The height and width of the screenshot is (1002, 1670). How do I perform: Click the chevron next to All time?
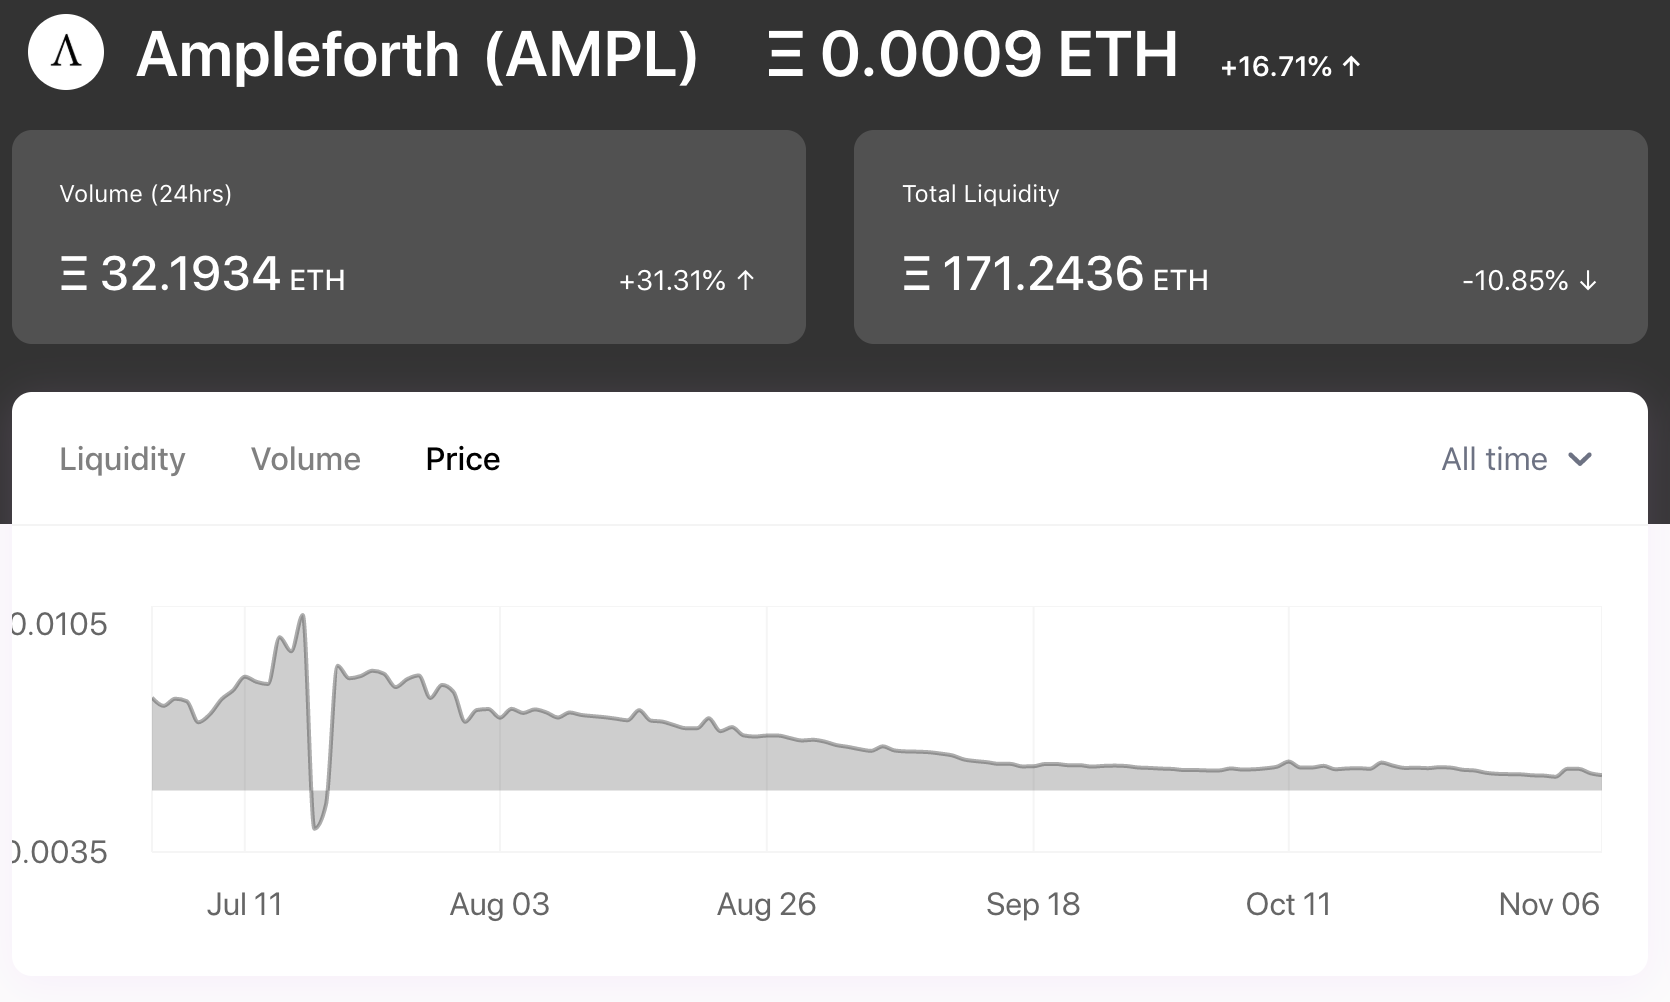pyautogui.click(x=1581, y=459)
